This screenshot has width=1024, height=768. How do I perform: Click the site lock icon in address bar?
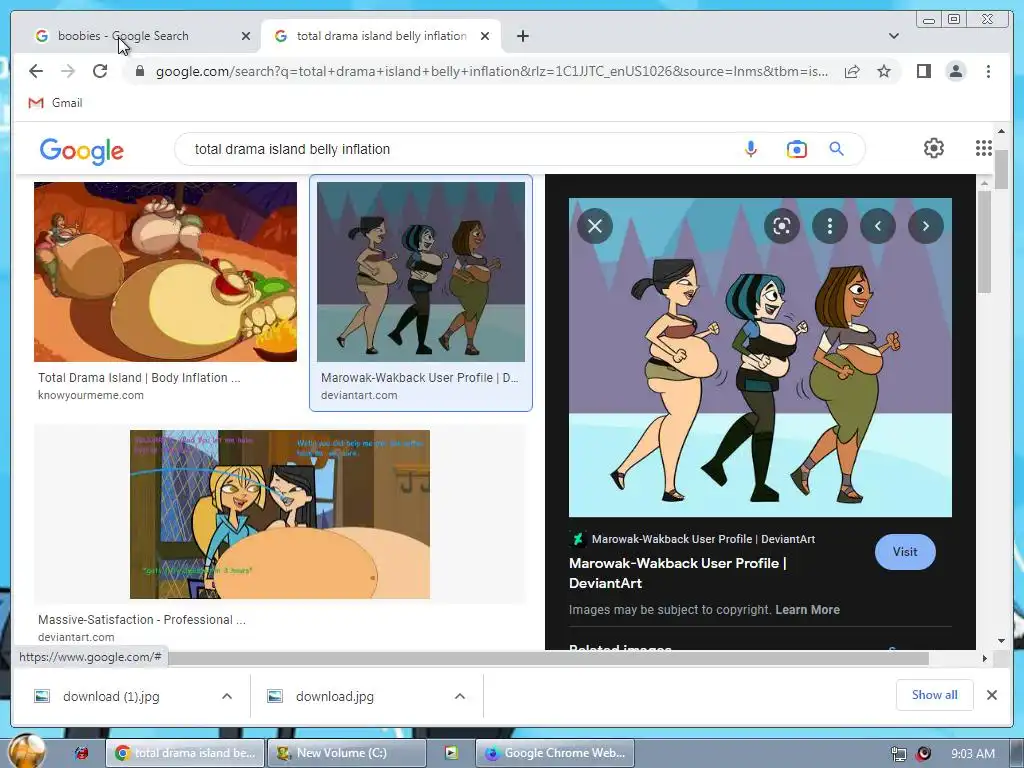coord(140,71)
